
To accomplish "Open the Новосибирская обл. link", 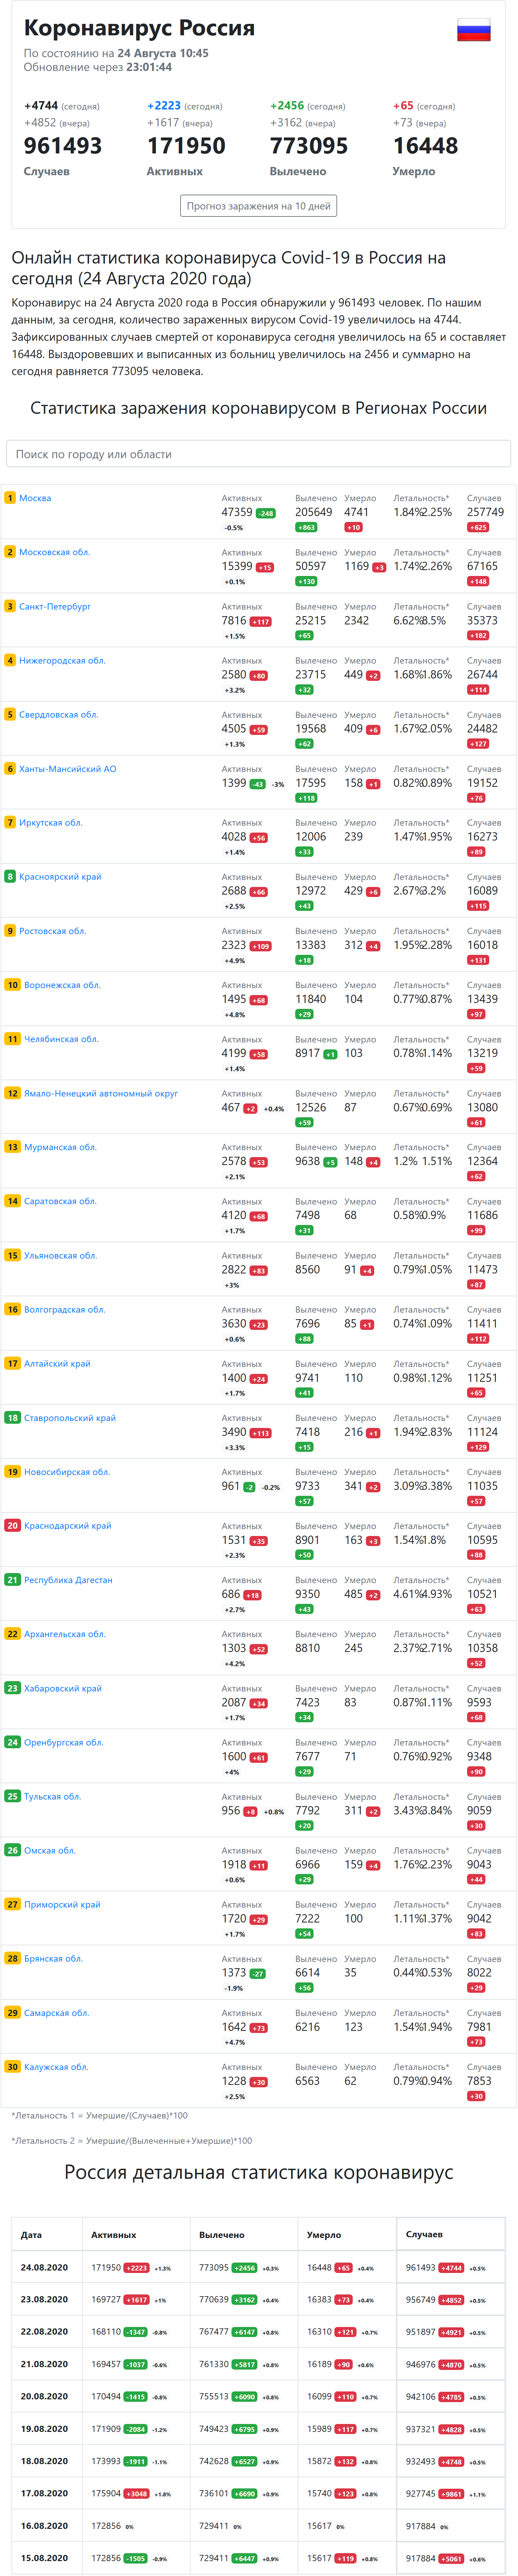I will coord(67,1472).
